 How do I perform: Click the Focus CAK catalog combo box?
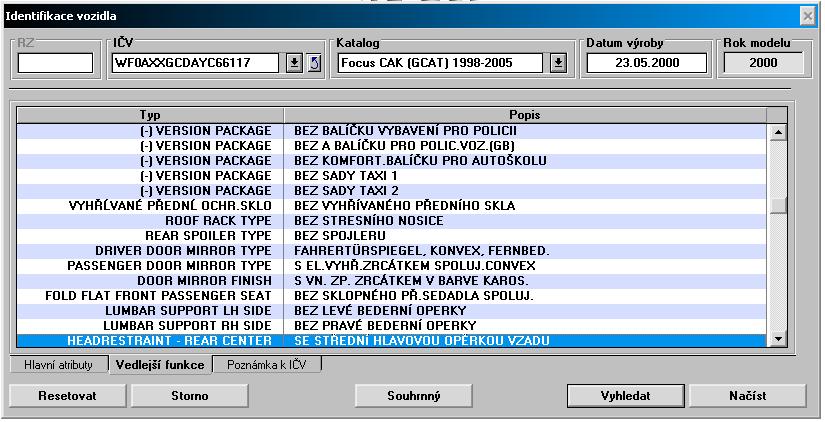tap(442, 64)
